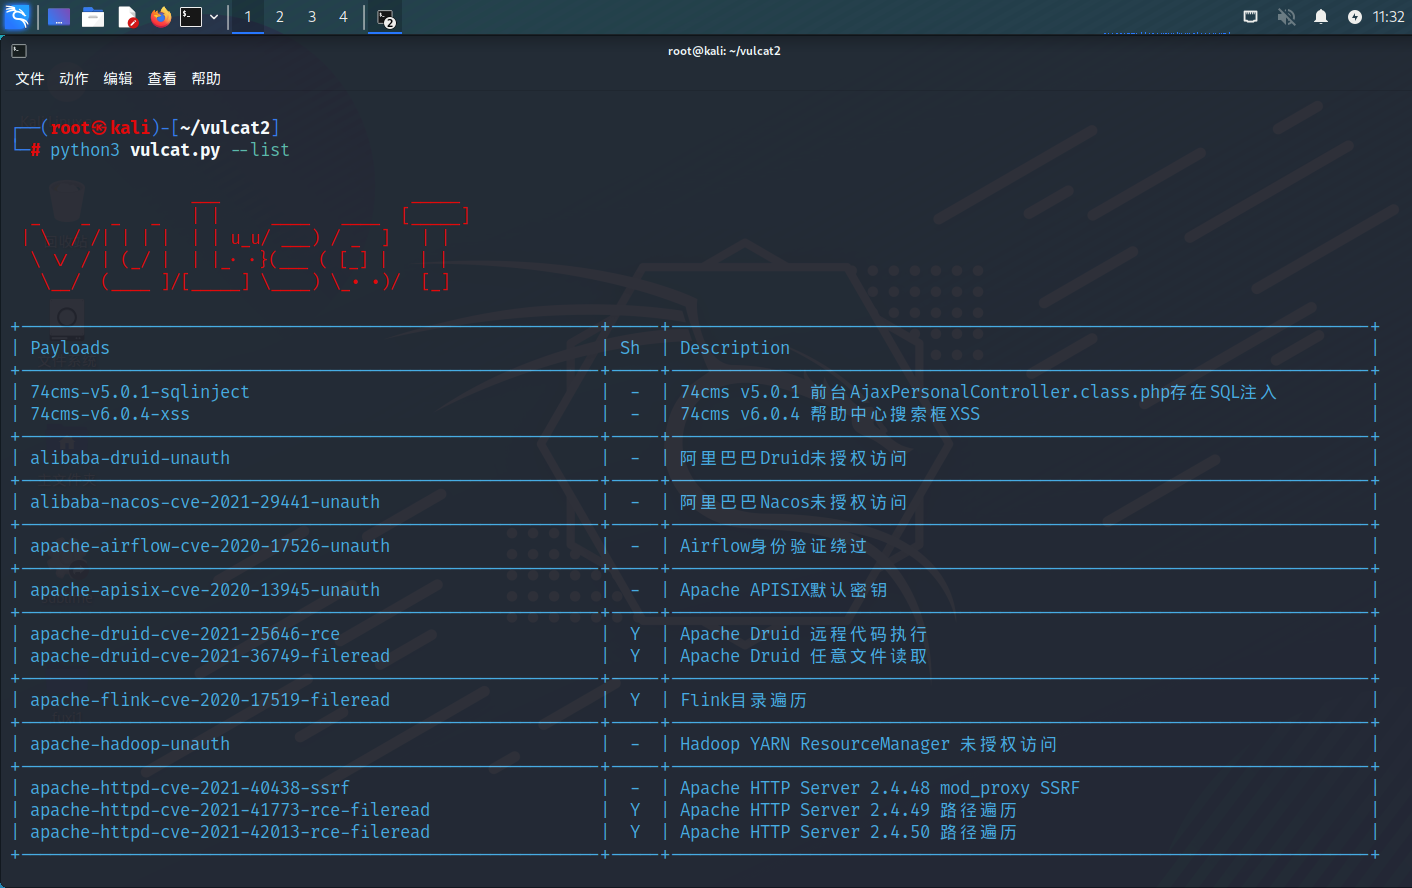The width and height of the screenshot is (1412, 888).
Task: Expand the terminal launcher dropdown arrow
Action: coord(214,17)
